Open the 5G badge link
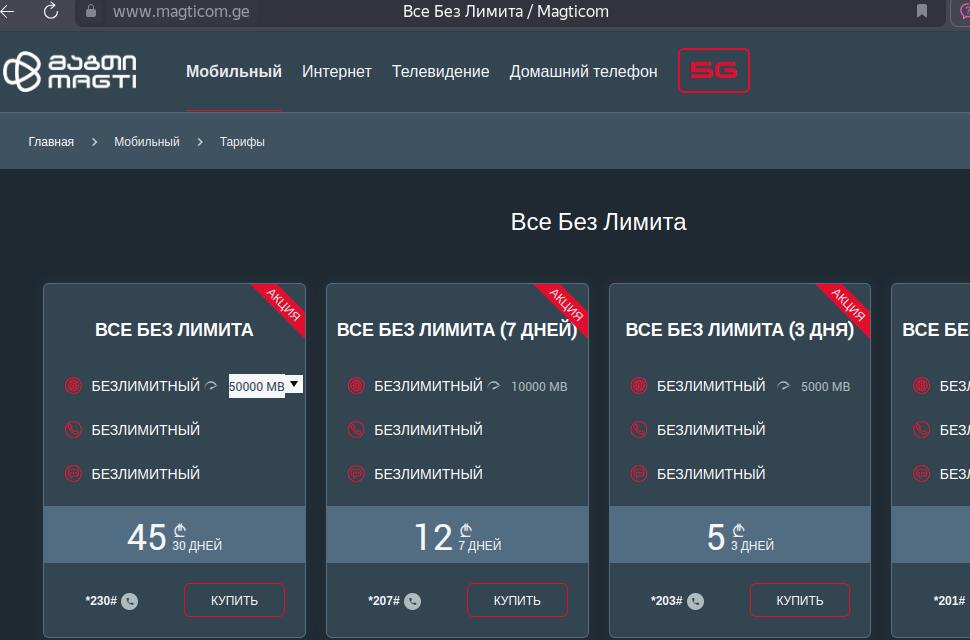The height and width of the screenshot is (640, 970). (714, 70)
